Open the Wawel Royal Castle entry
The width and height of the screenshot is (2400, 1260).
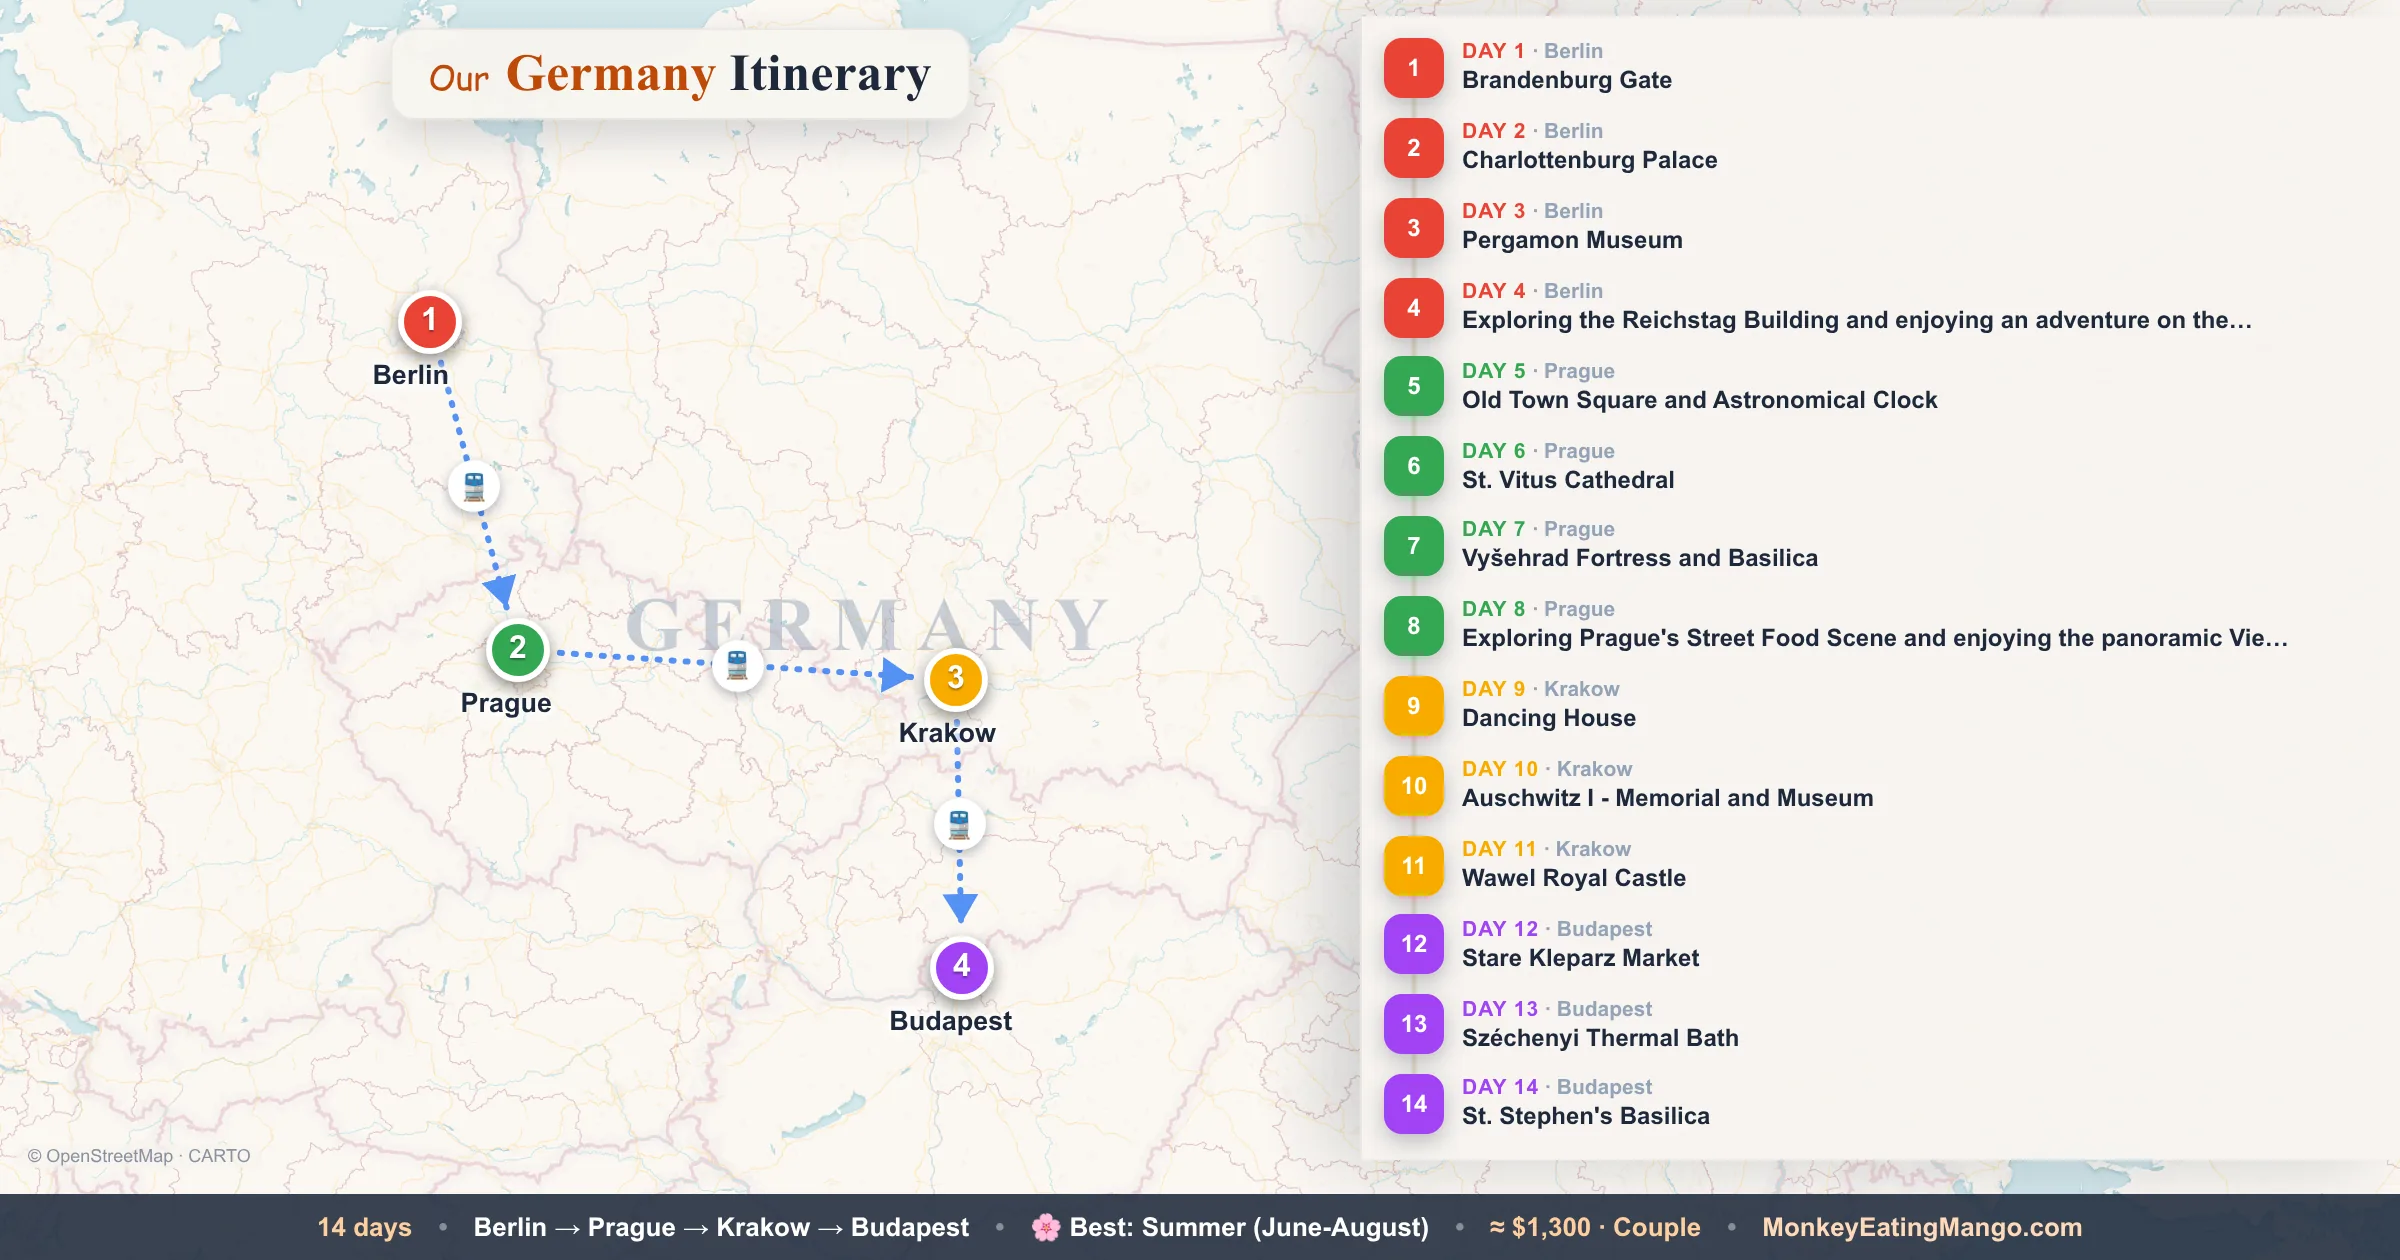(1573, 879)
